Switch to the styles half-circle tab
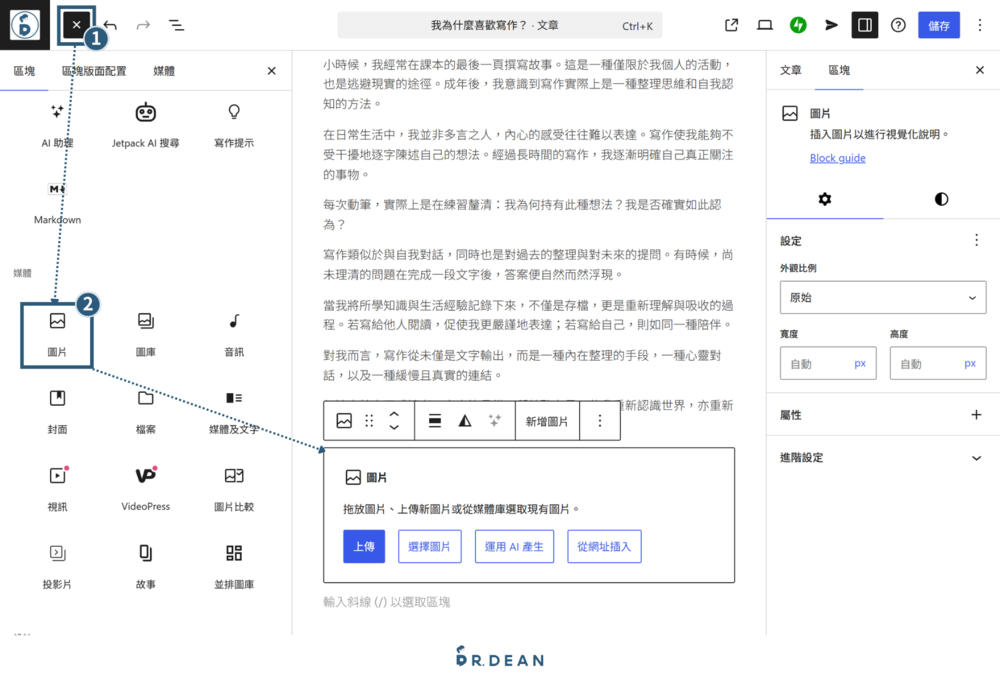Viewport: 1000px width, 677px height. coord(940,199)
